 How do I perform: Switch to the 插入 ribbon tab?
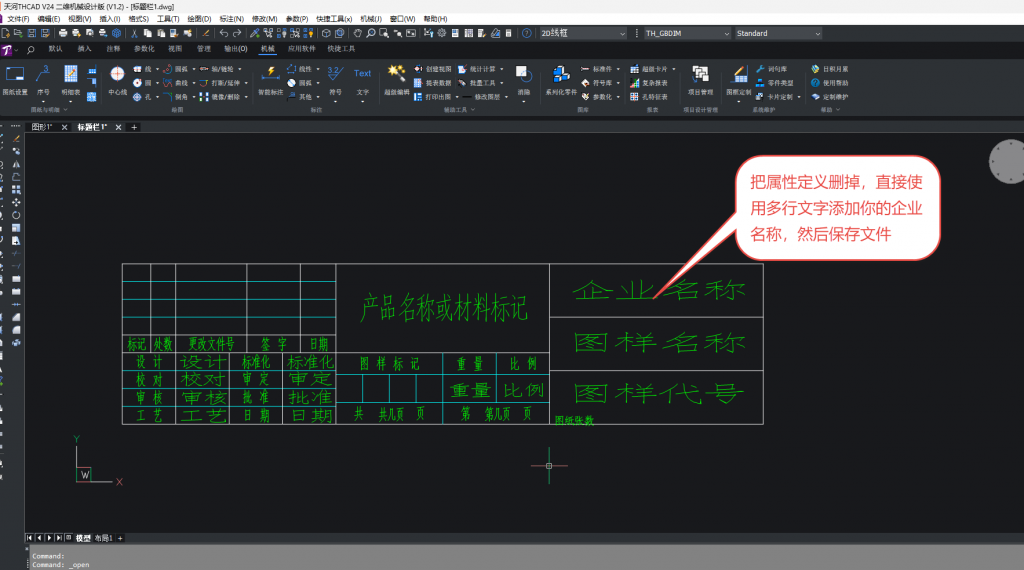point(84,49)
